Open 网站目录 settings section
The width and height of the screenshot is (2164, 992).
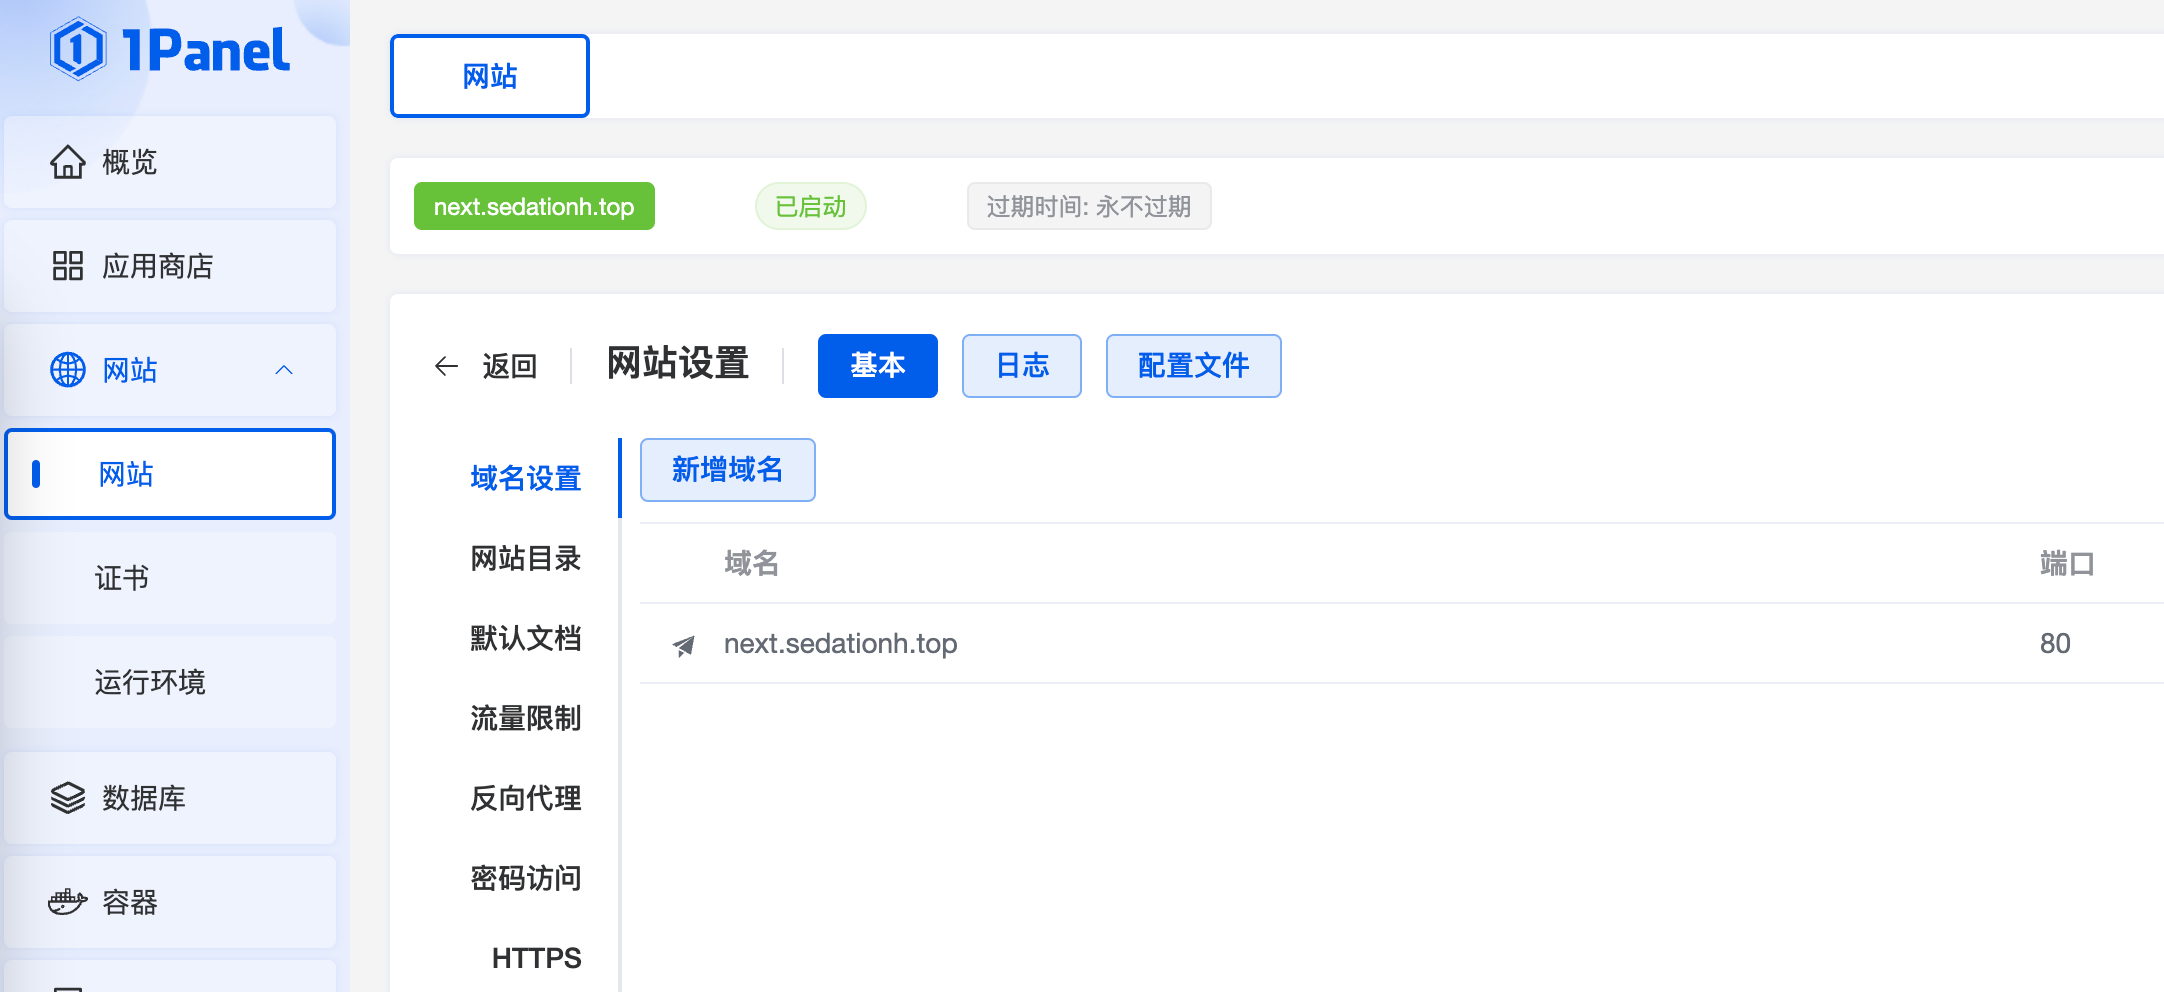click(525, 558)
